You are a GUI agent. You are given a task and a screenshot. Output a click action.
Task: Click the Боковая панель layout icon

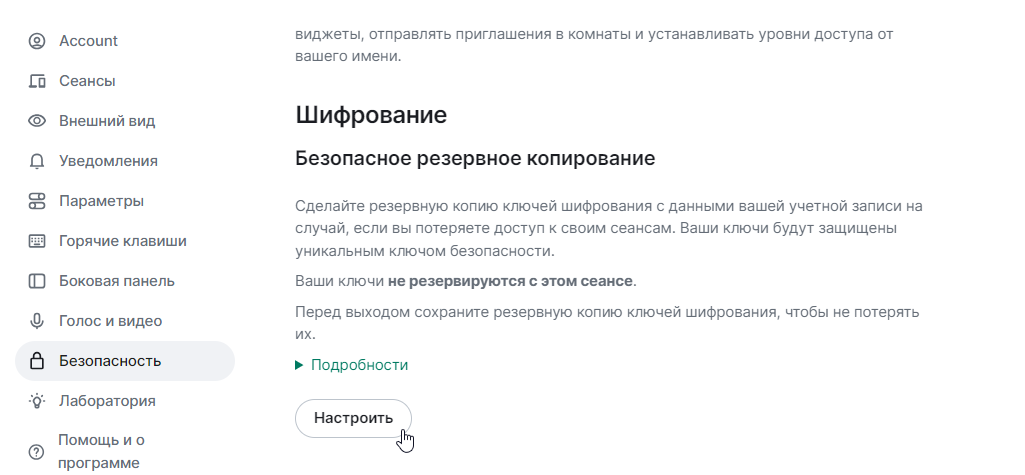coord(37,281)
